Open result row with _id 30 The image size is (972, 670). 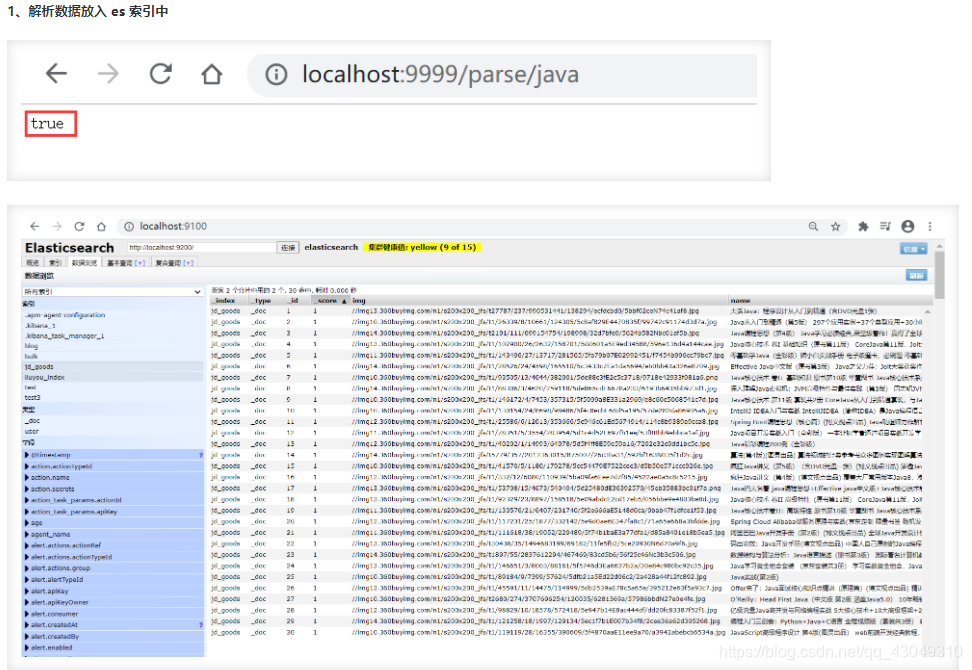565,632
